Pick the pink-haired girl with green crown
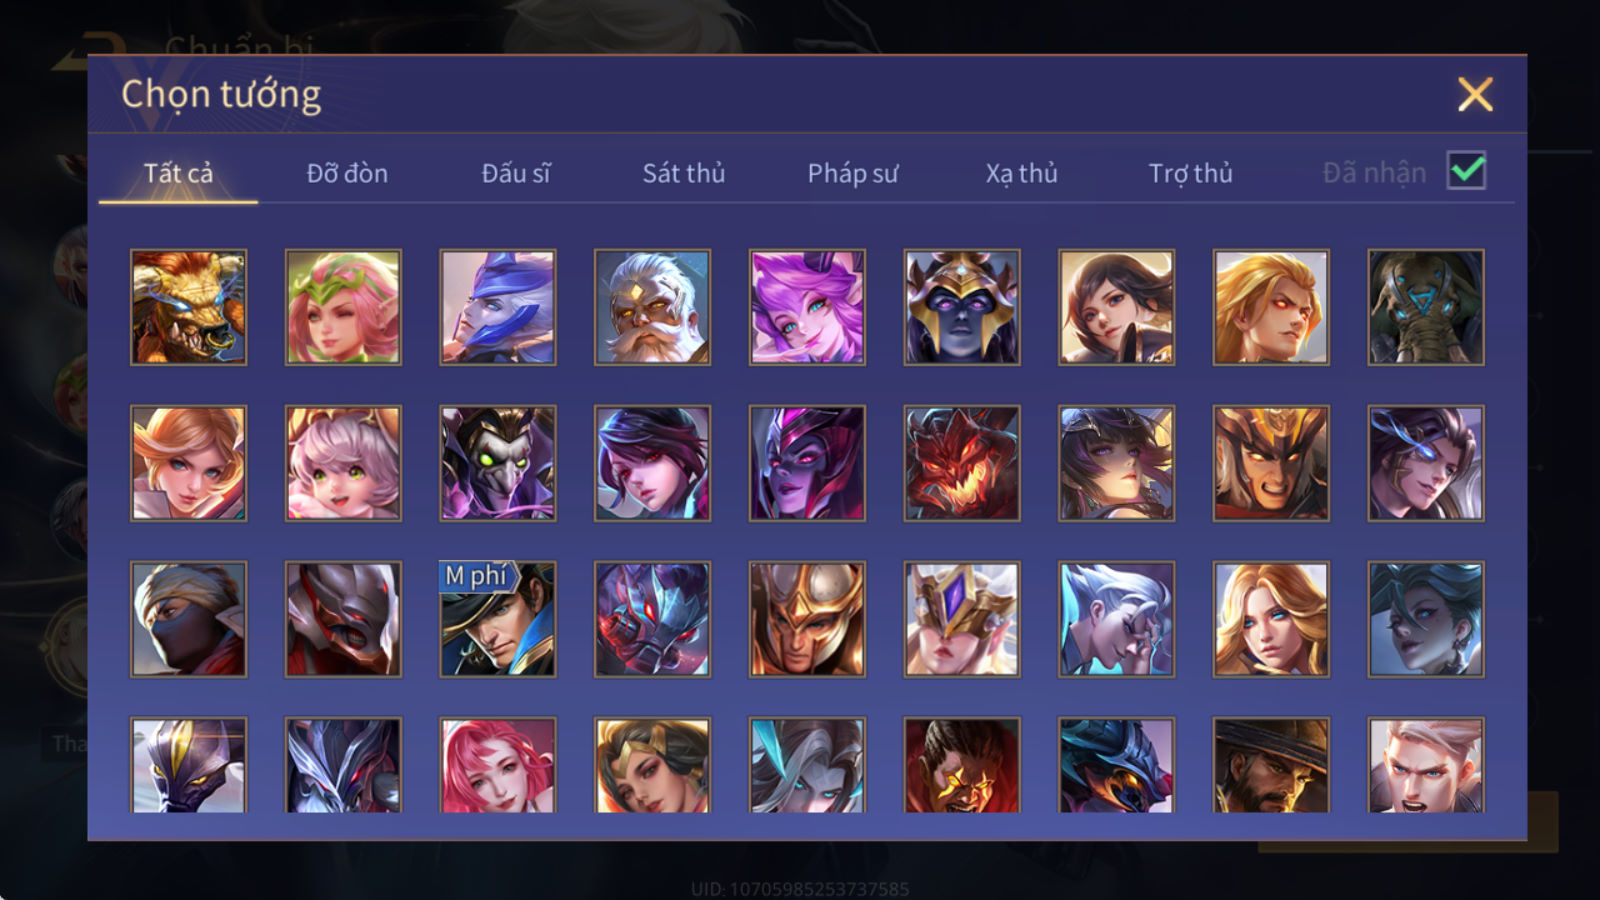The image size is (1600, 900). point(343,307)
